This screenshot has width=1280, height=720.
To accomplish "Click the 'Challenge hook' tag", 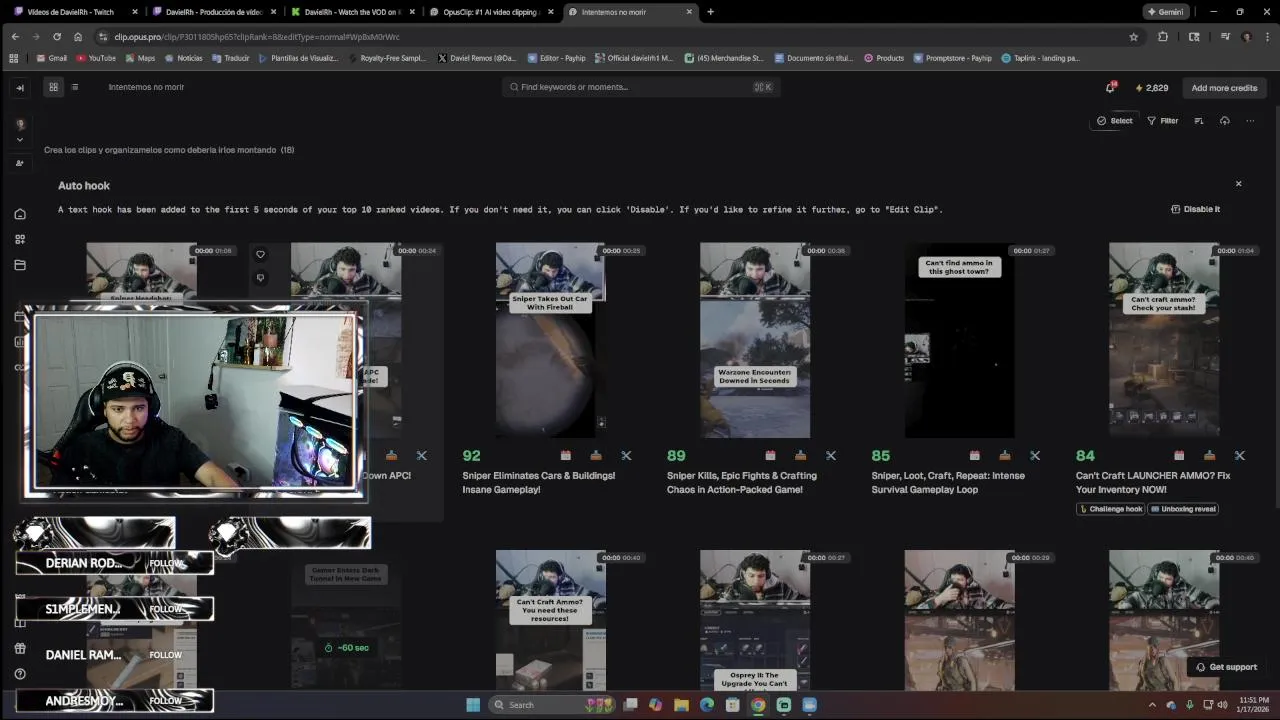I will (x=1110, y=509).
